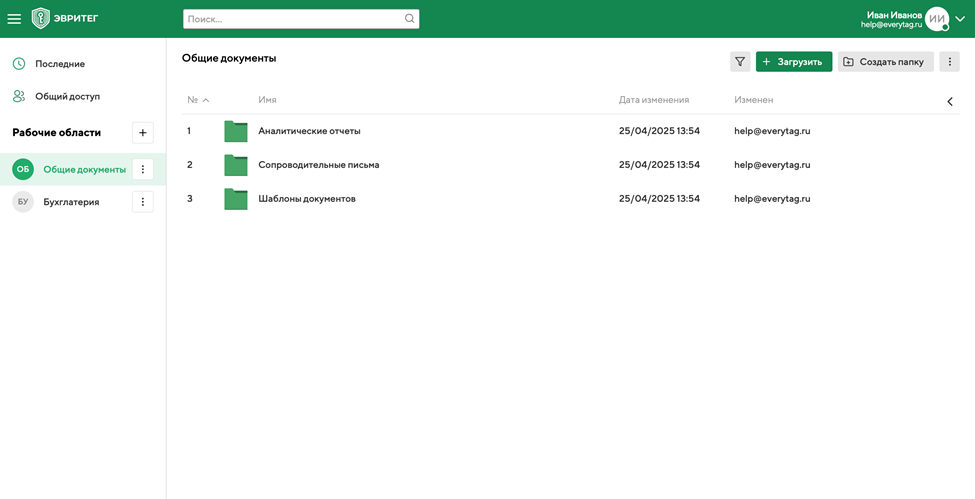This screenshot has height=499, width=975.
Task: Expand the user account dropdown arrow
Action: [960, 19]
